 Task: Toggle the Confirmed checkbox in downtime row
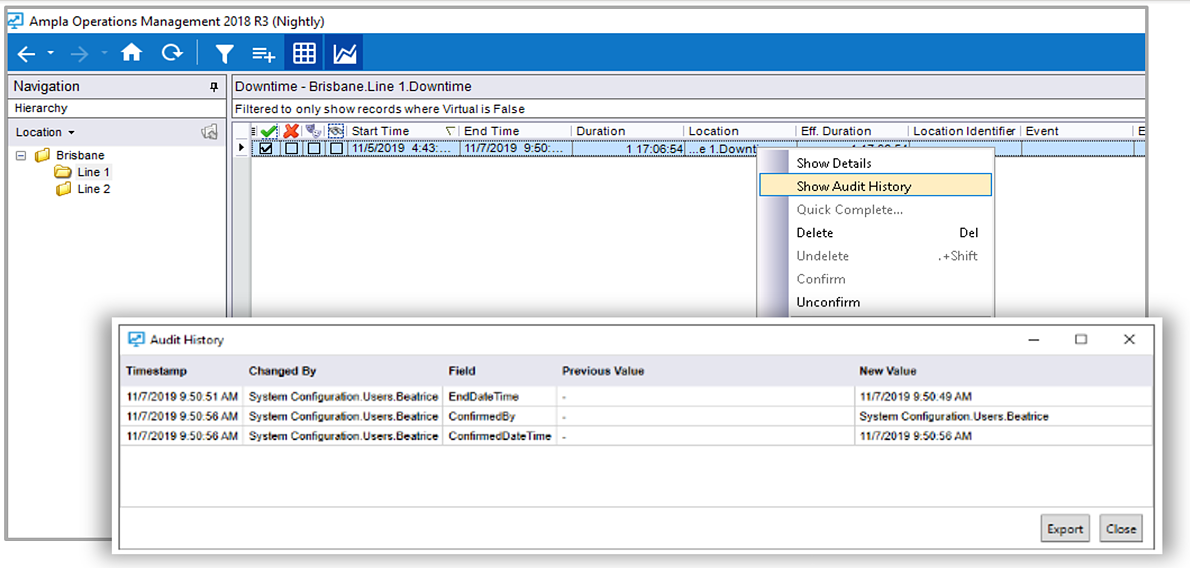267,149
